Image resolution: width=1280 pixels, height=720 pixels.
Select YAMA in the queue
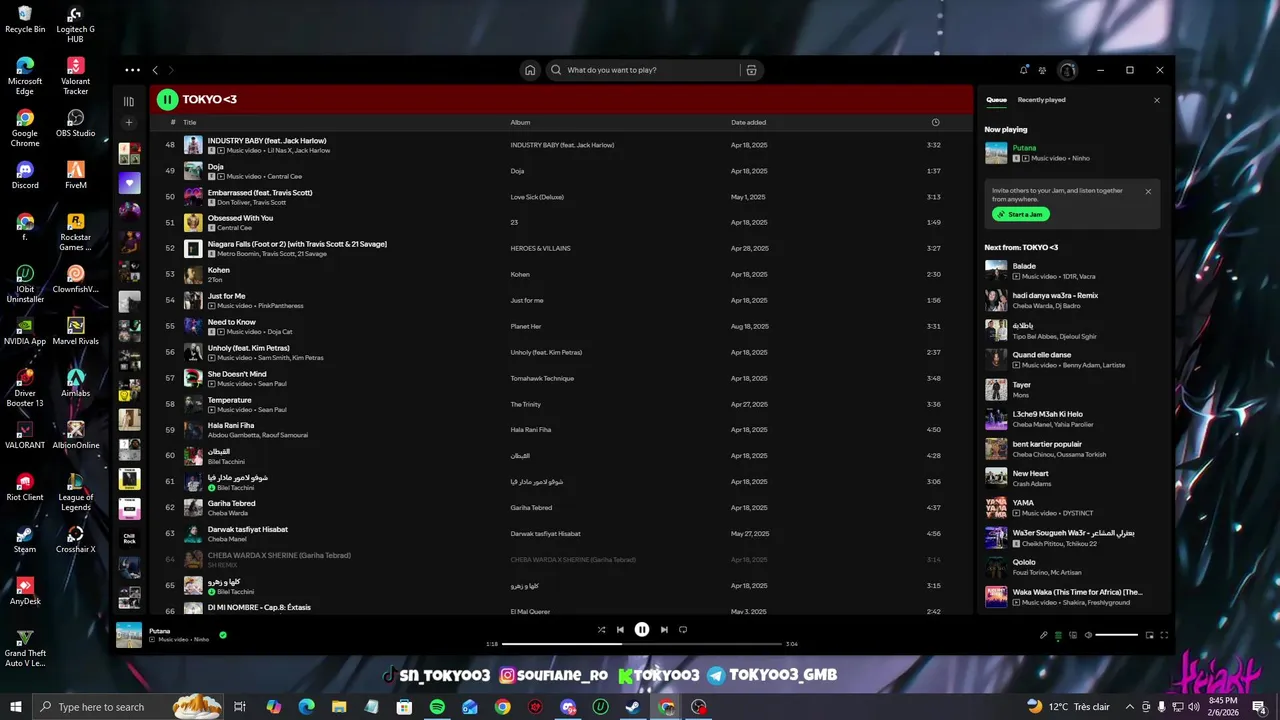pyautogui.click(x=1073, y=508)
